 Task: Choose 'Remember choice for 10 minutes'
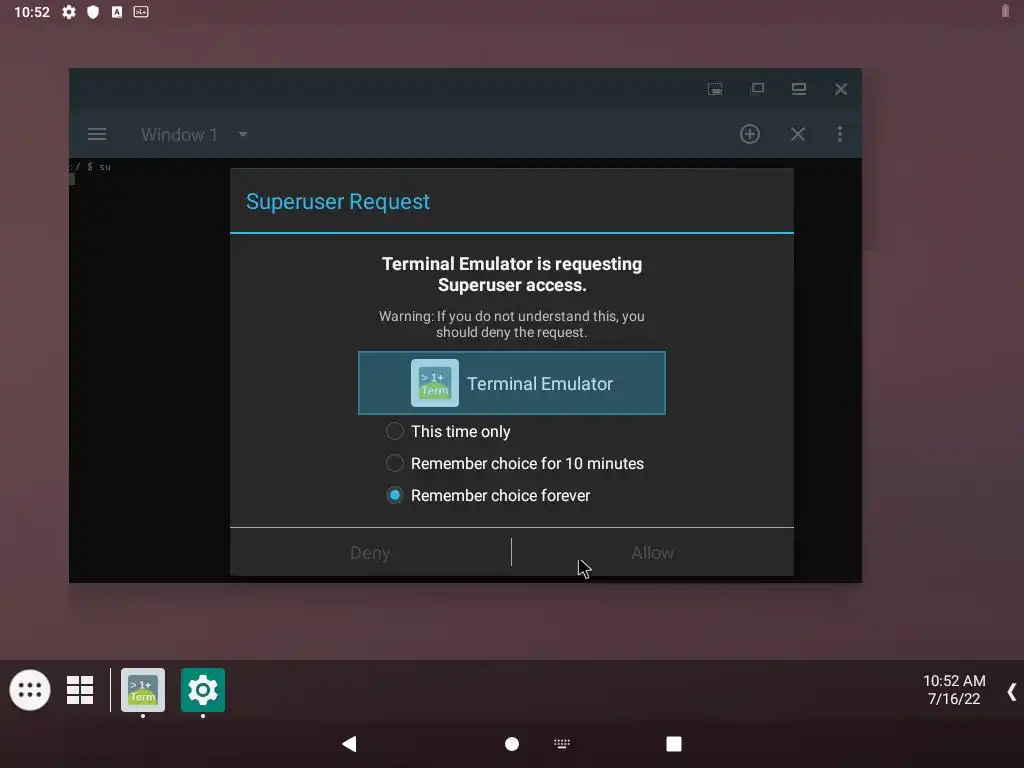515,464
